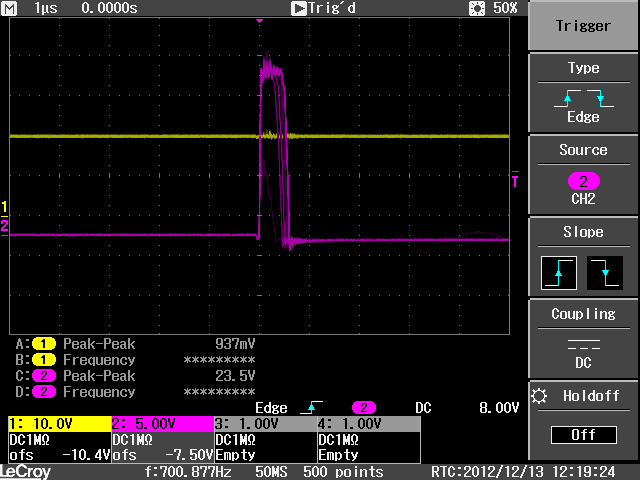Viewport: 640px width, 480px height.
Task: Click the channel 2 badge in trigger status
Action: click(364, 408)
